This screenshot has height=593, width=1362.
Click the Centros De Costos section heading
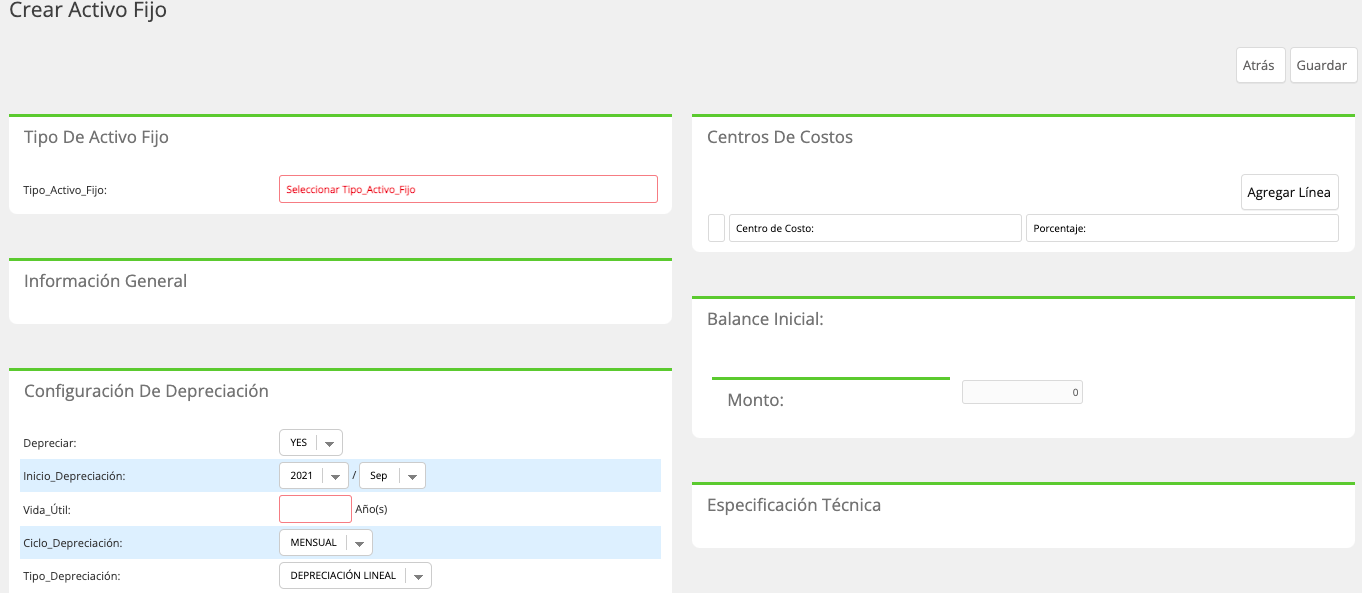pyautogui.click(x=780, y=137)
